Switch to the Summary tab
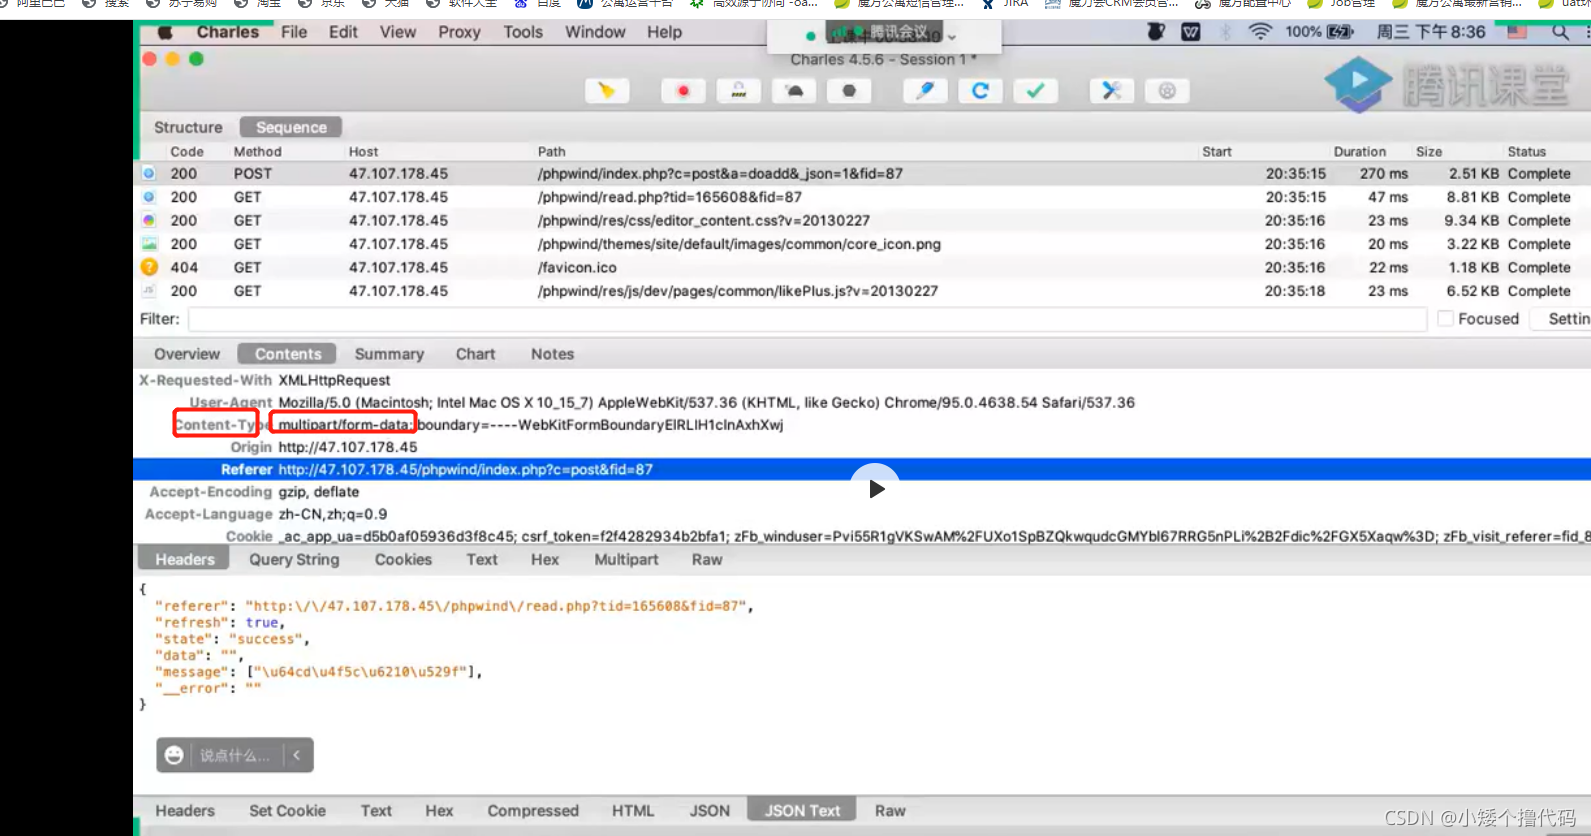 click(x=389, y=354)
